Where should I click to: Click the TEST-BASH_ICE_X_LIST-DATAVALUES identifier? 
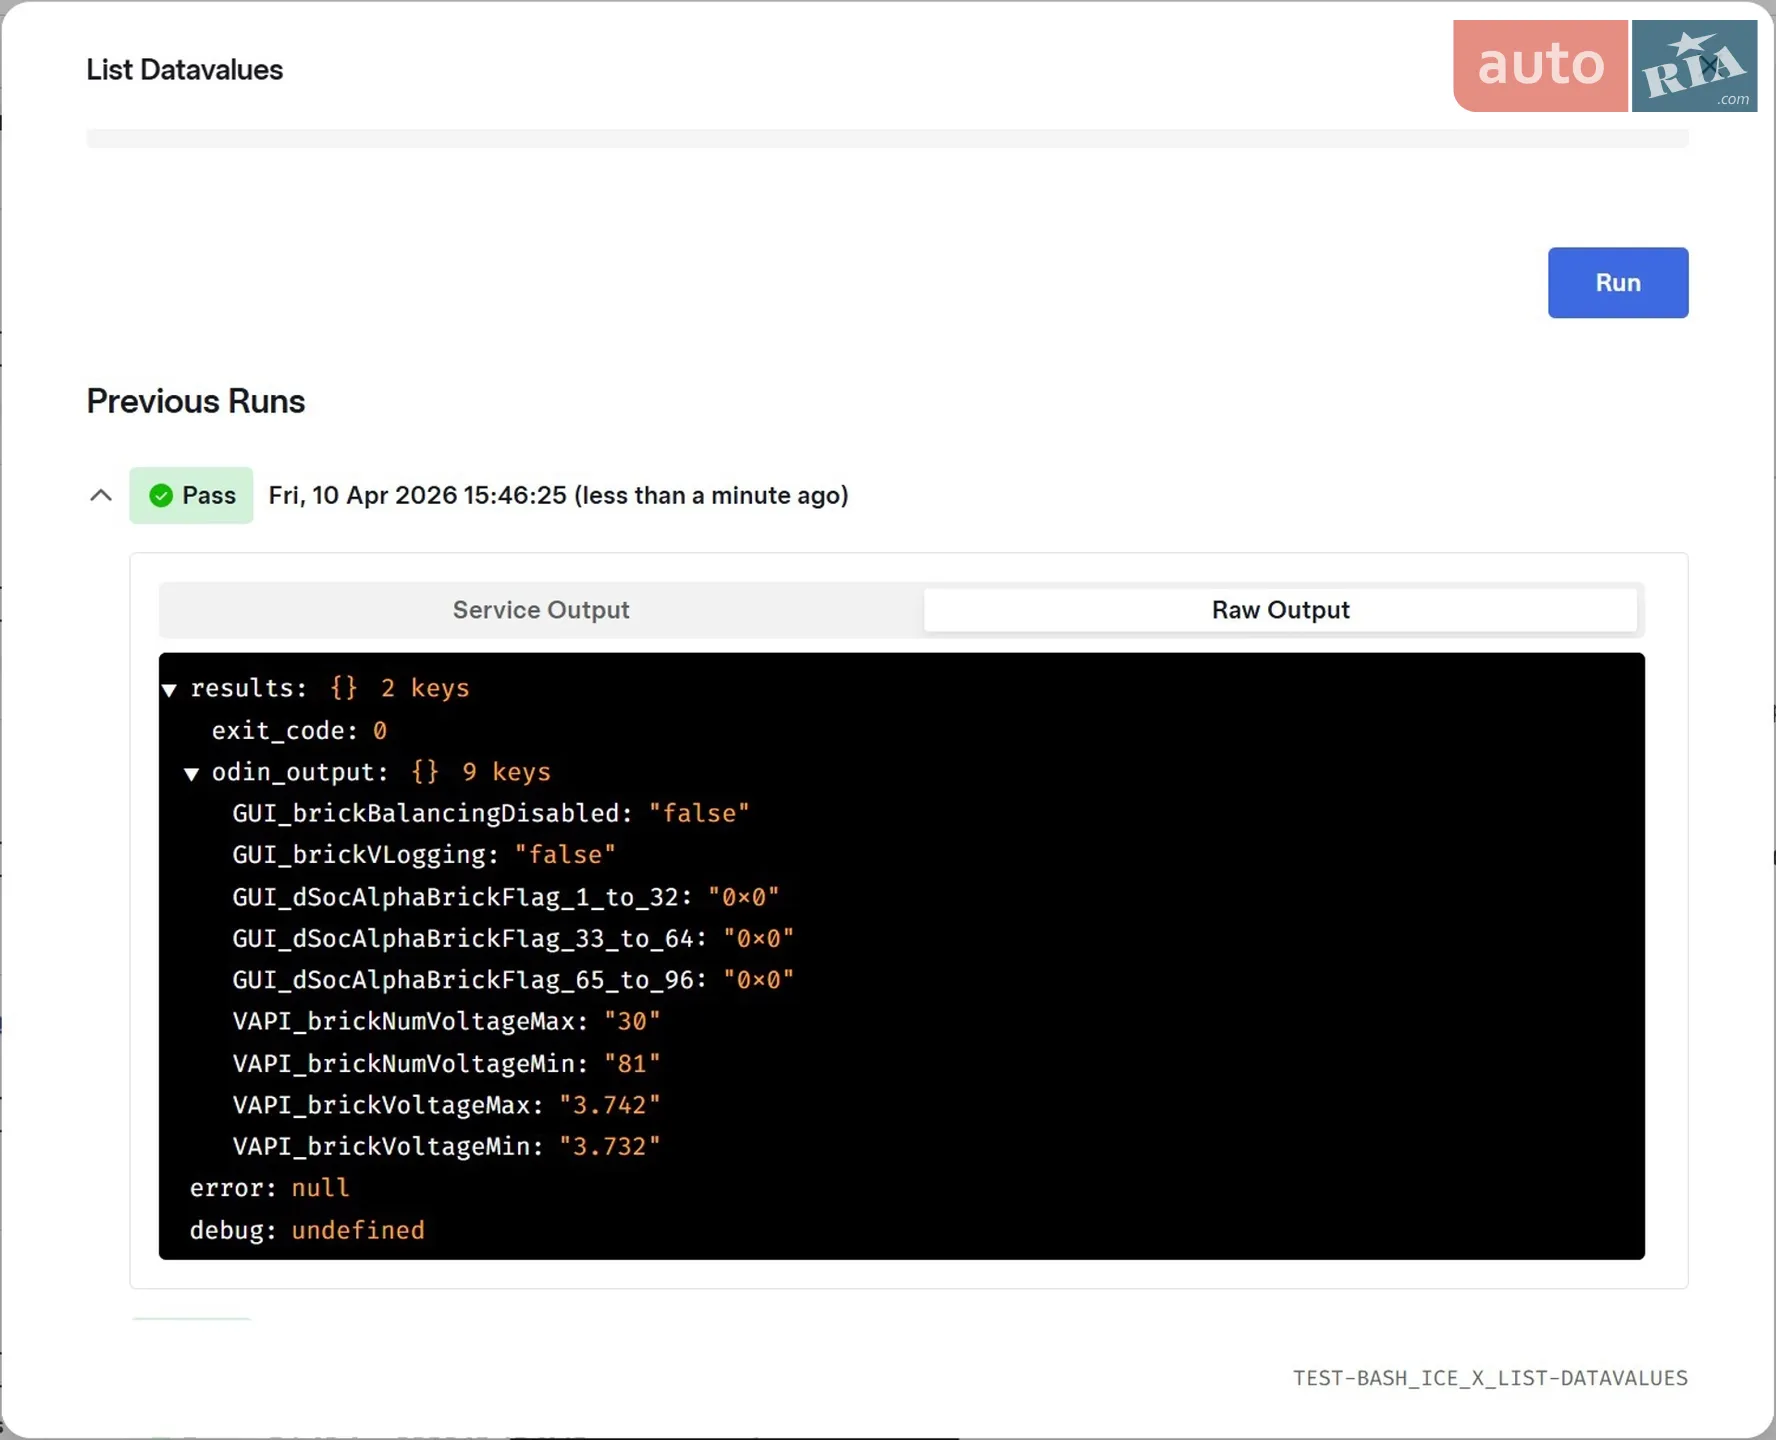tap(1490, 1378)
